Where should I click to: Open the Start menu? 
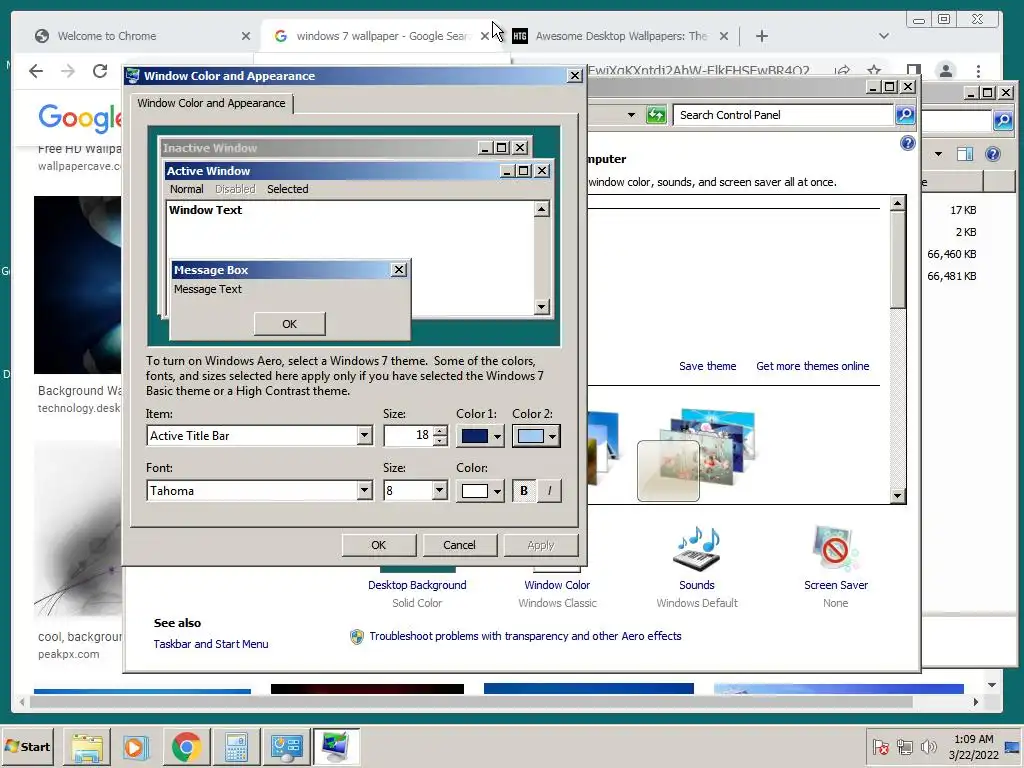[28, 746]
